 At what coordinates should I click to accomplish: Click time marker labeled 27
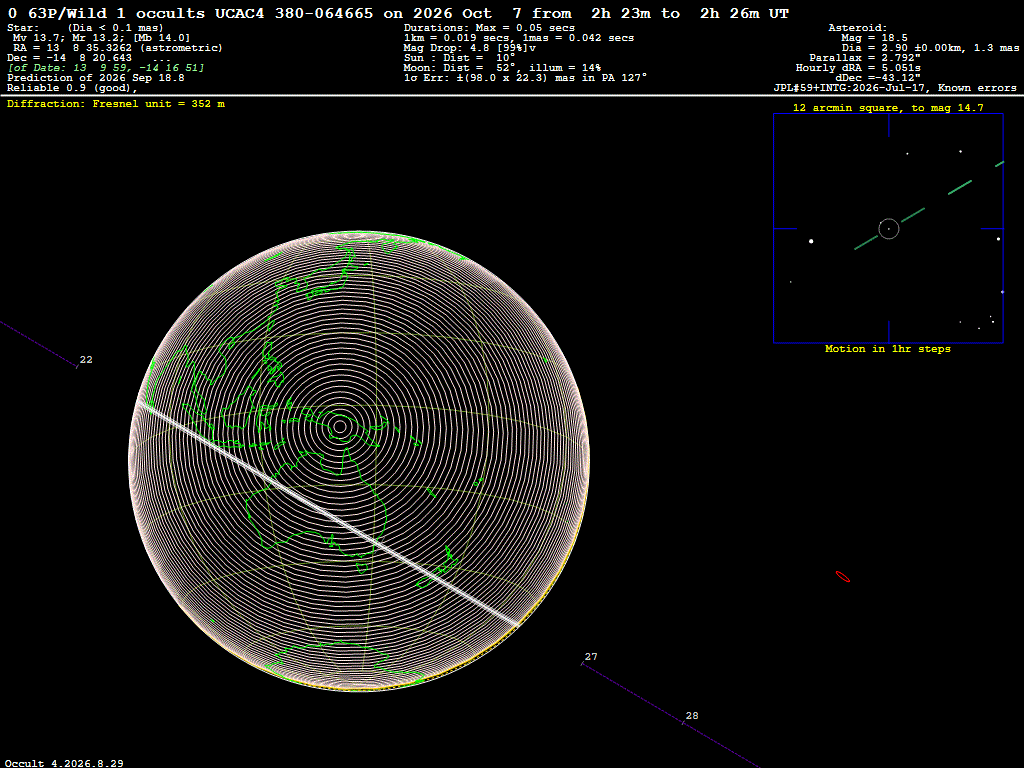pos(590,657)
